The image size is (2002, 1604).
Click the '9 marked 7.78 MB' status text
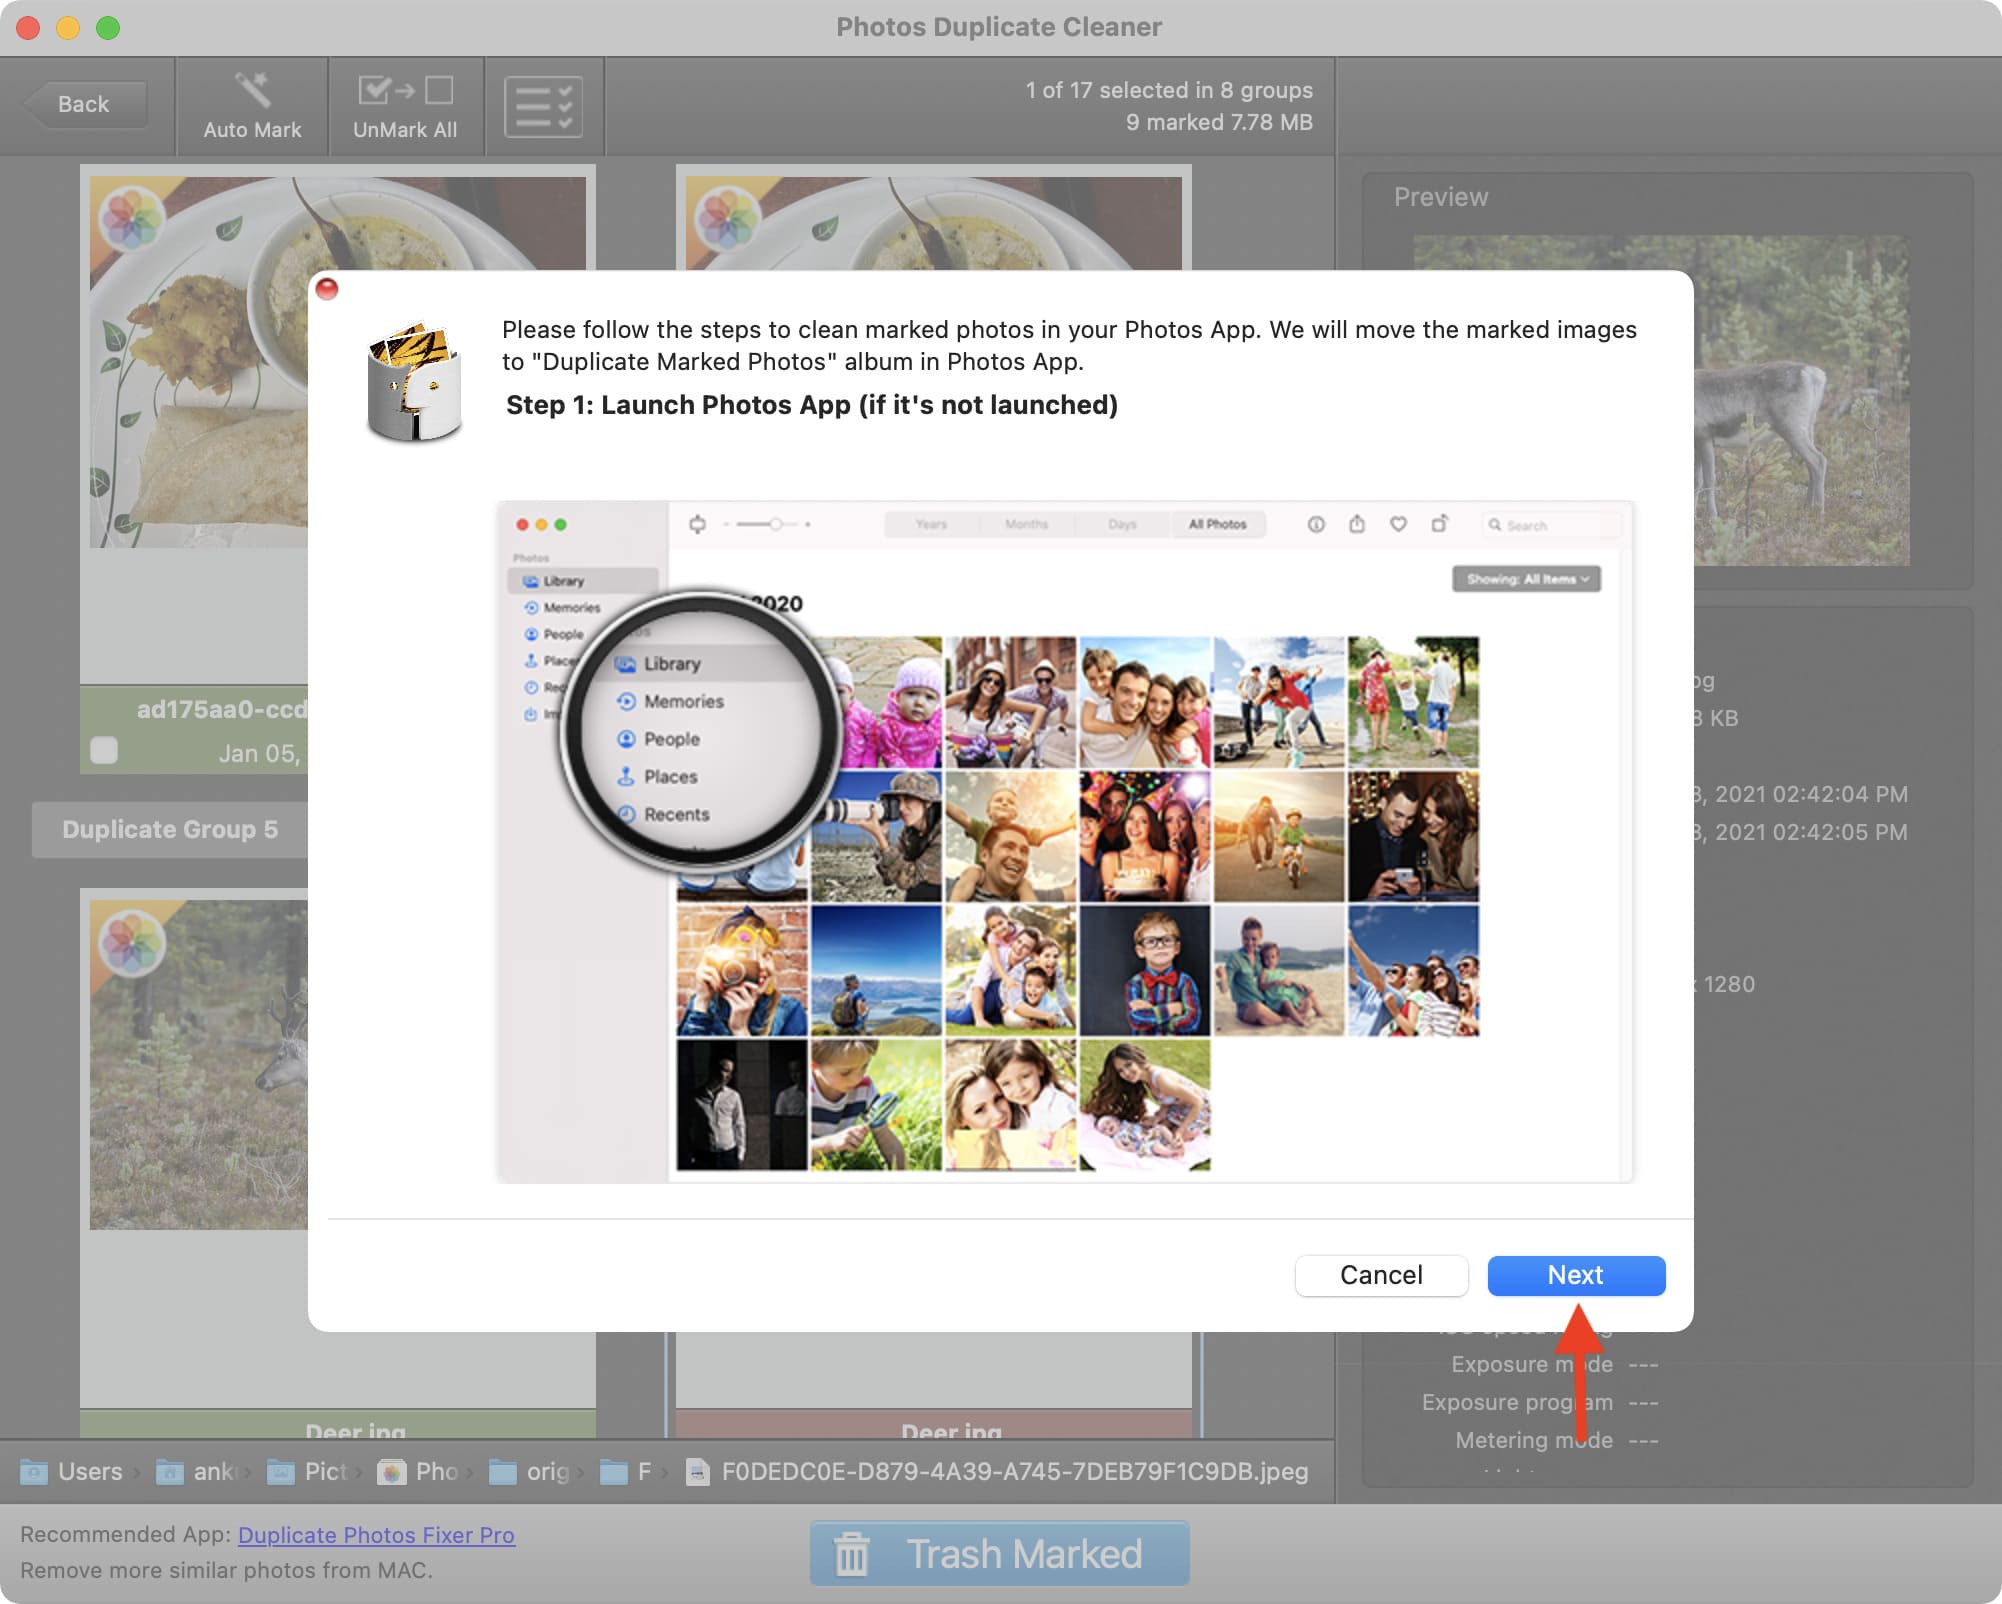1219,122
